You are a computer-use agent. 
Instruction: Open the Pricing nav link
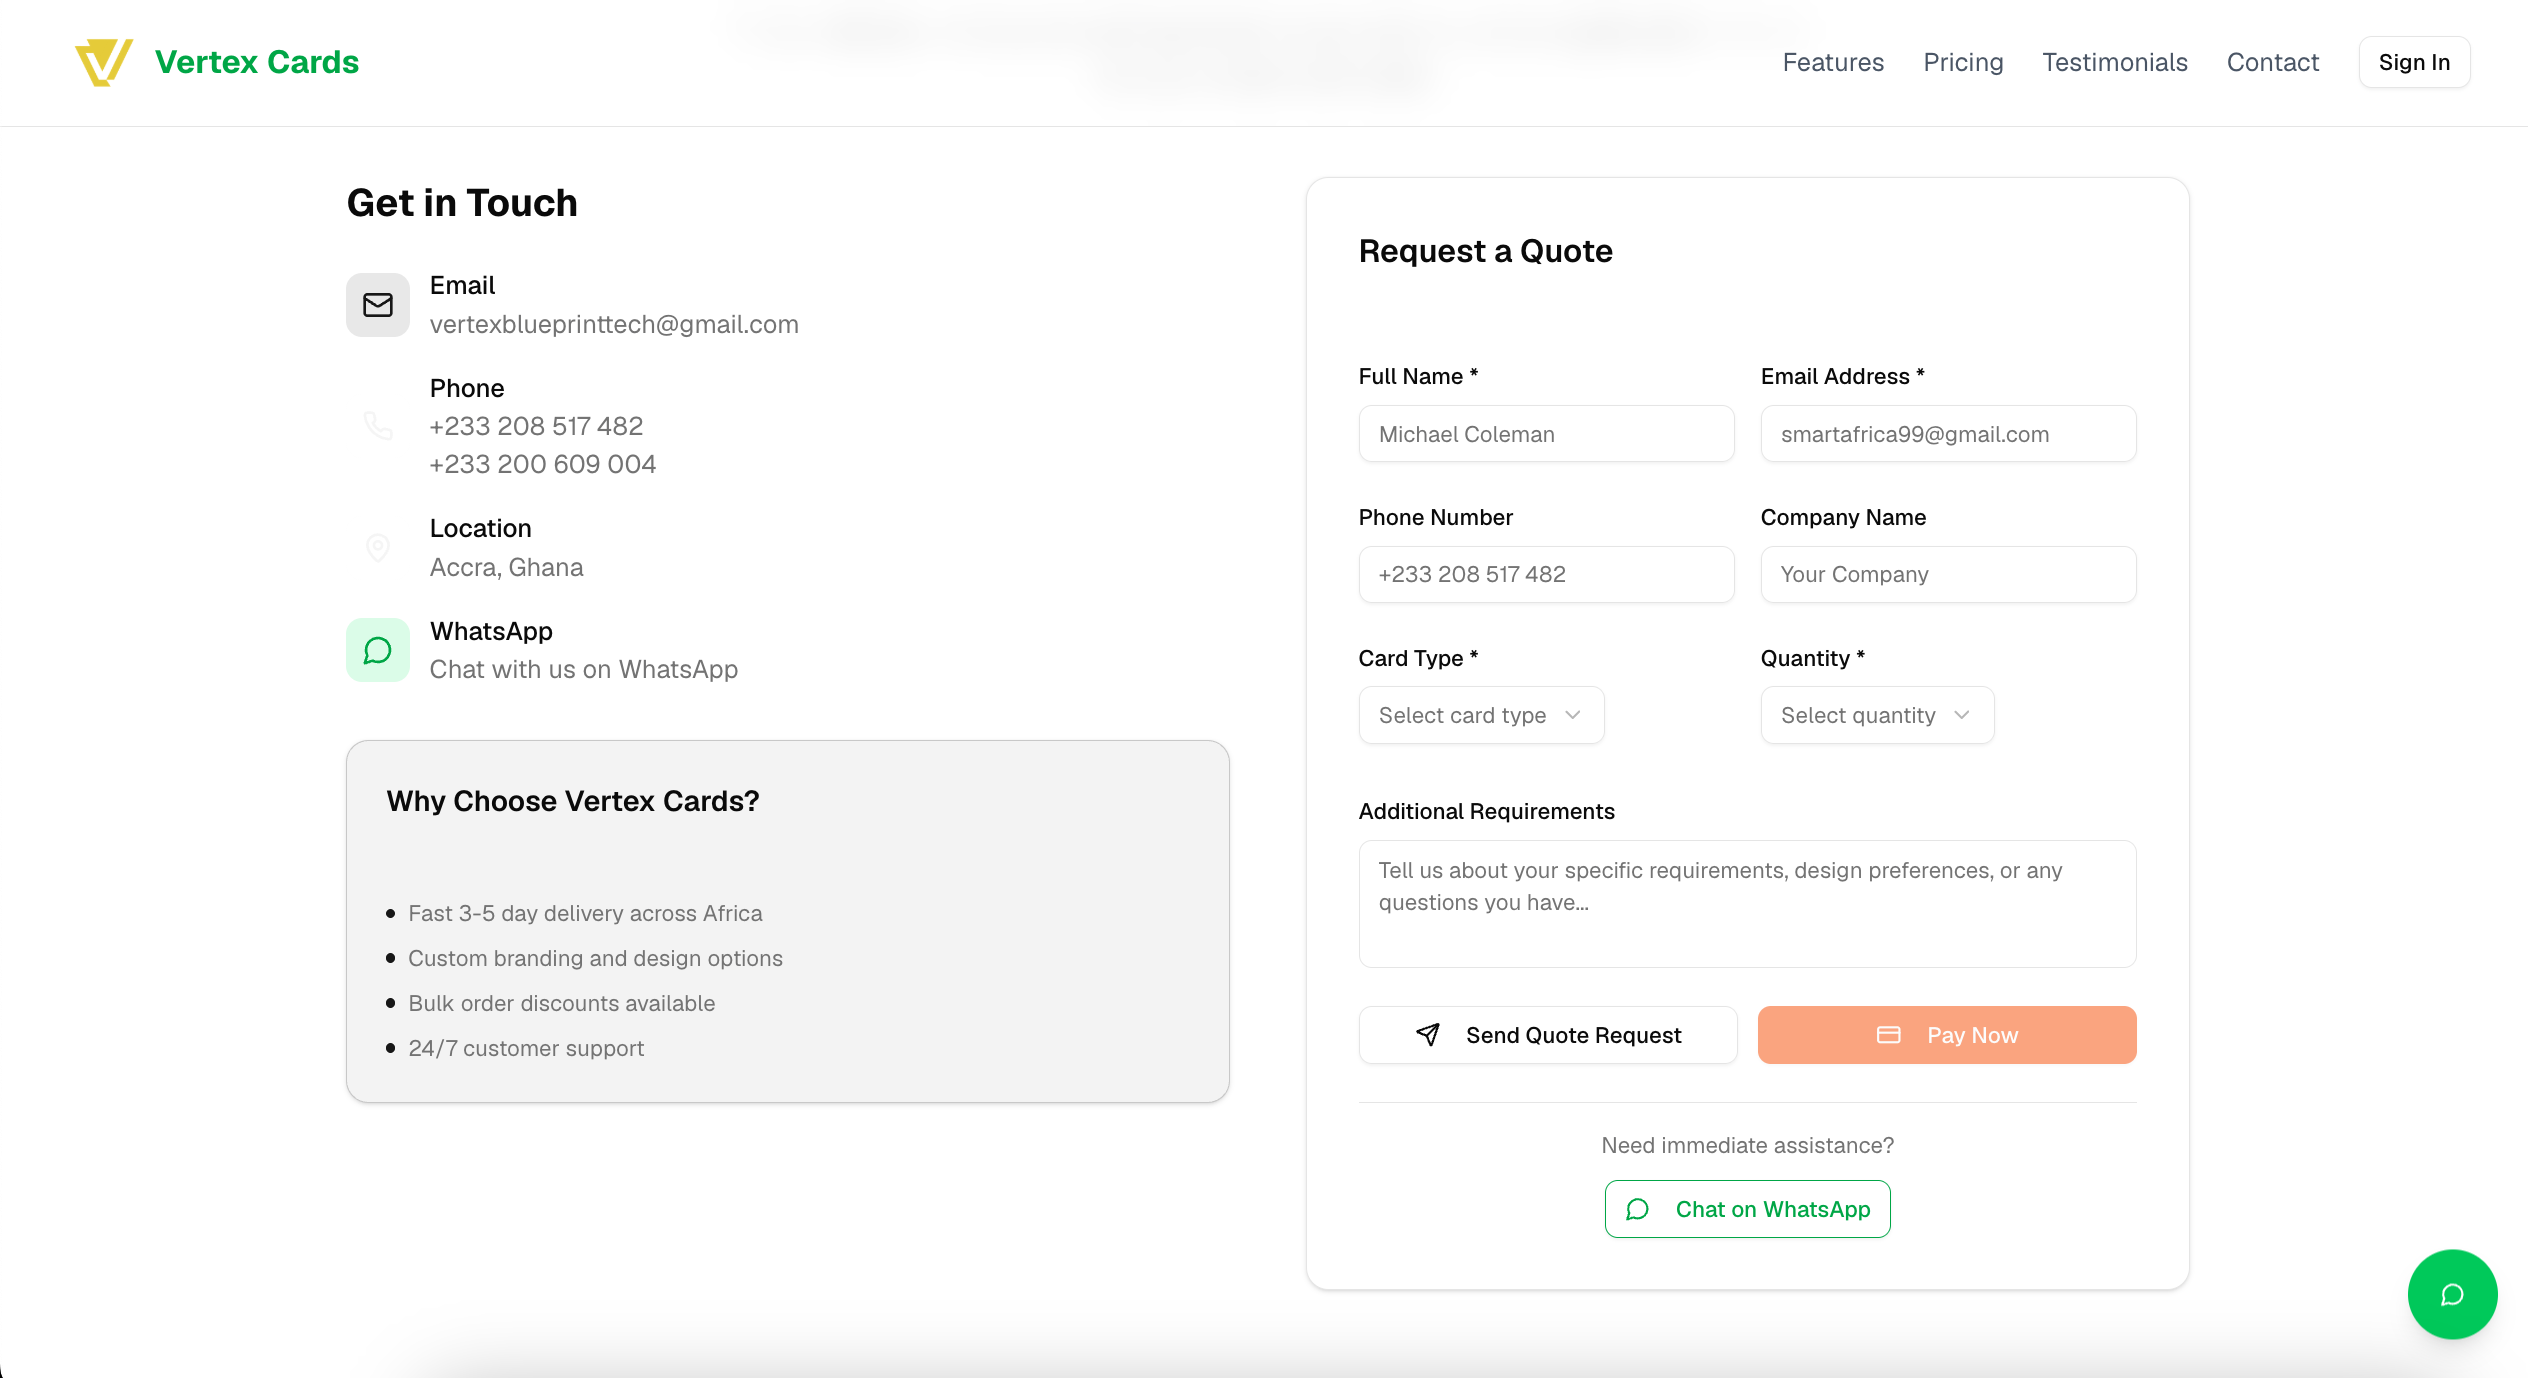(1962, 62)
